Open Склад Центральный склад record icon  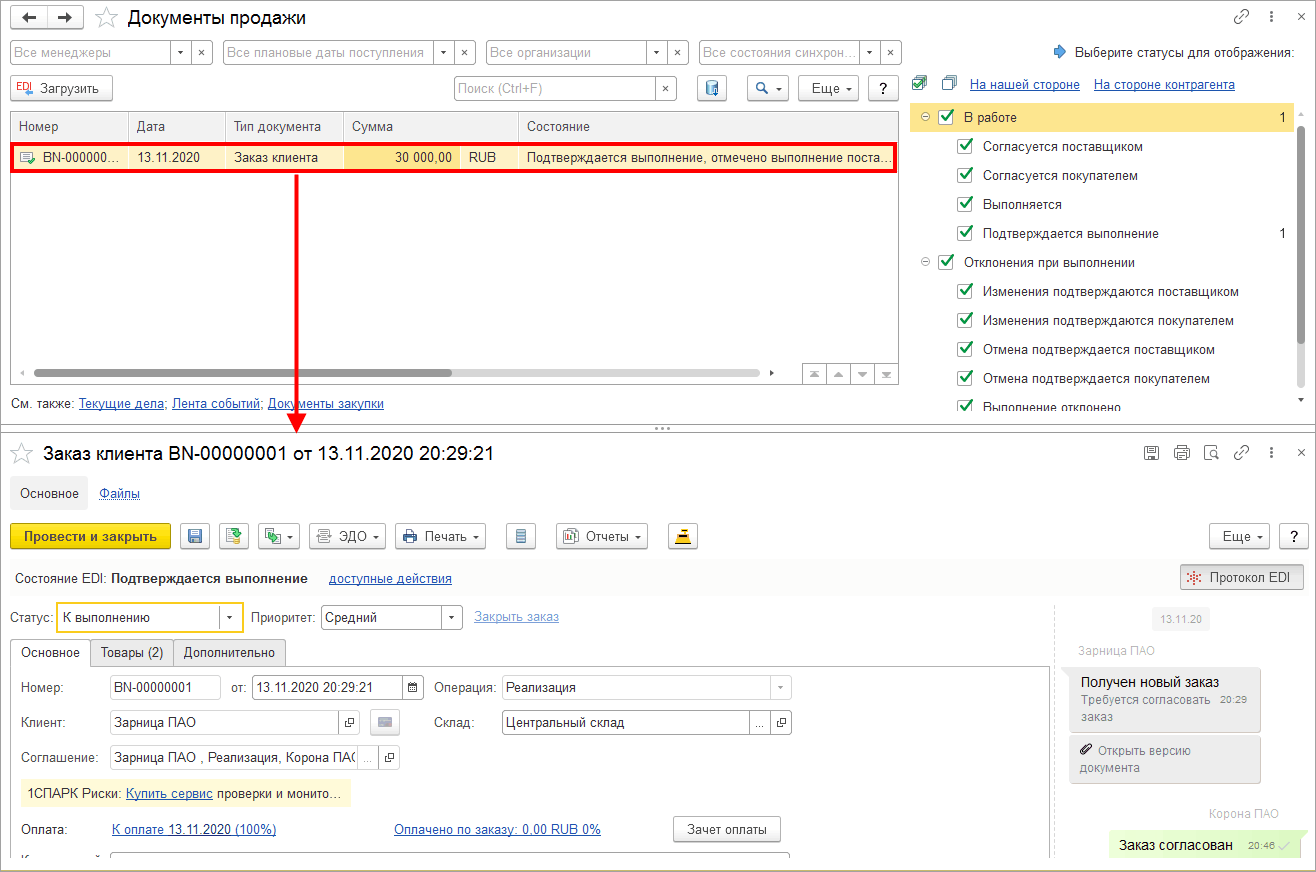(782, 722)
